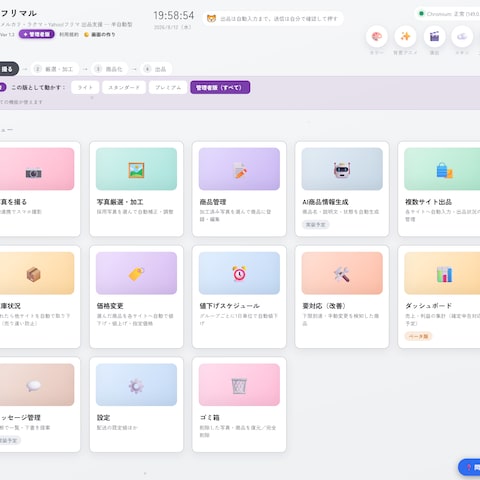The height and width of the screenshot is (480, 480).
Task: Click the purple 管理者版 badge under the title
Action: pos(37,34)
